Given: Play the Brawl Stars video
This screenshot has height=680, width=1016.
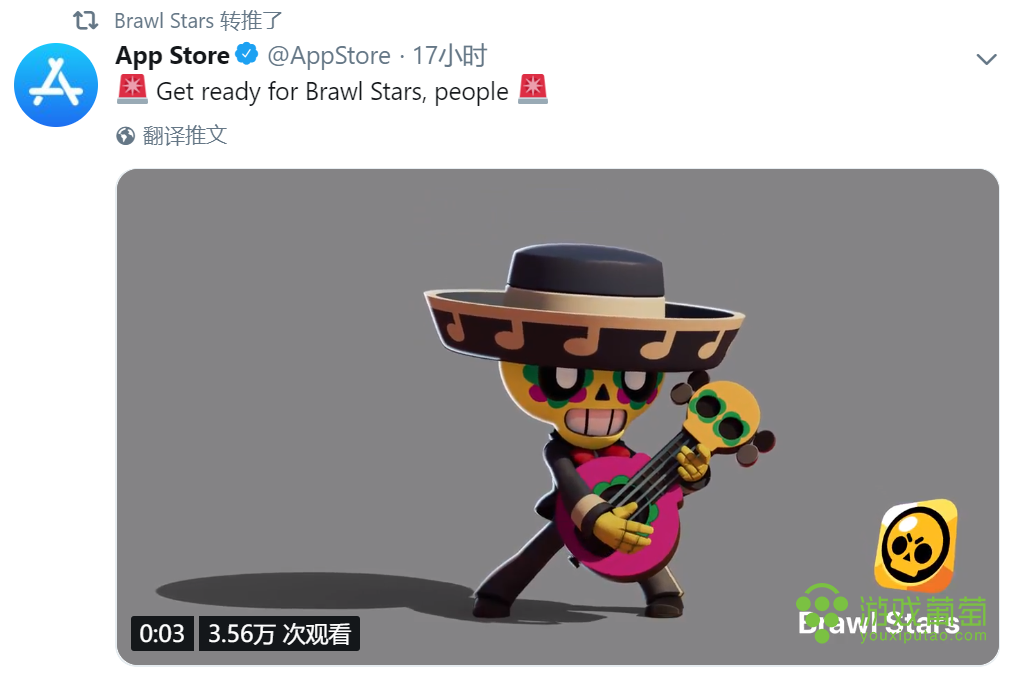Looking at the screenshot, I should click(x=557, y=417).
